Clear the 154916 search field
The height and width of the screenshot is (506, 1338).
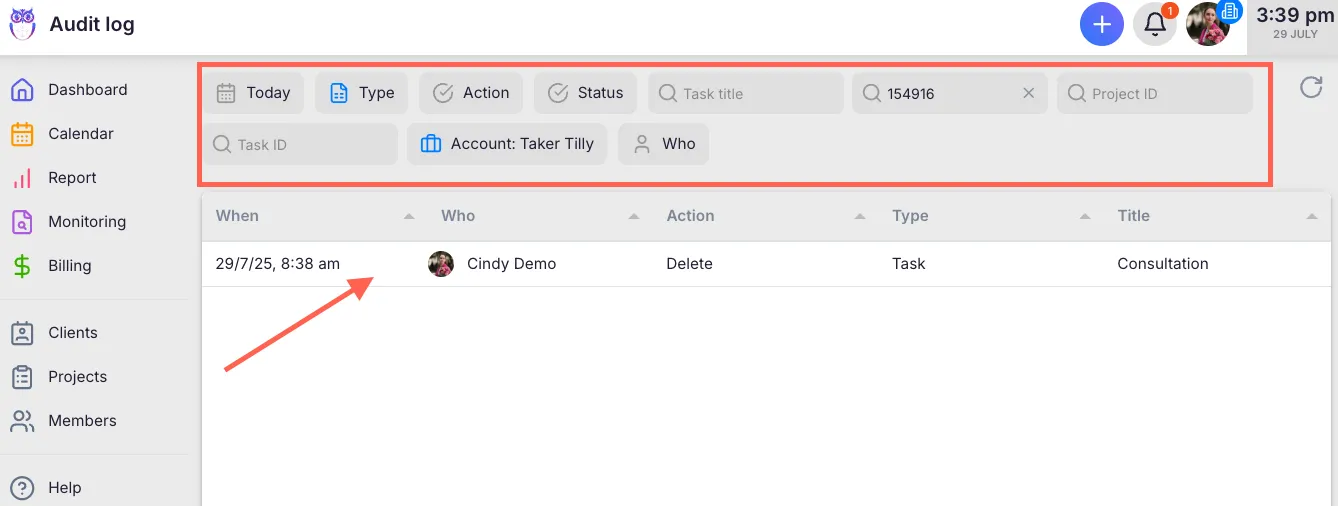click(x=1028, y=93)
